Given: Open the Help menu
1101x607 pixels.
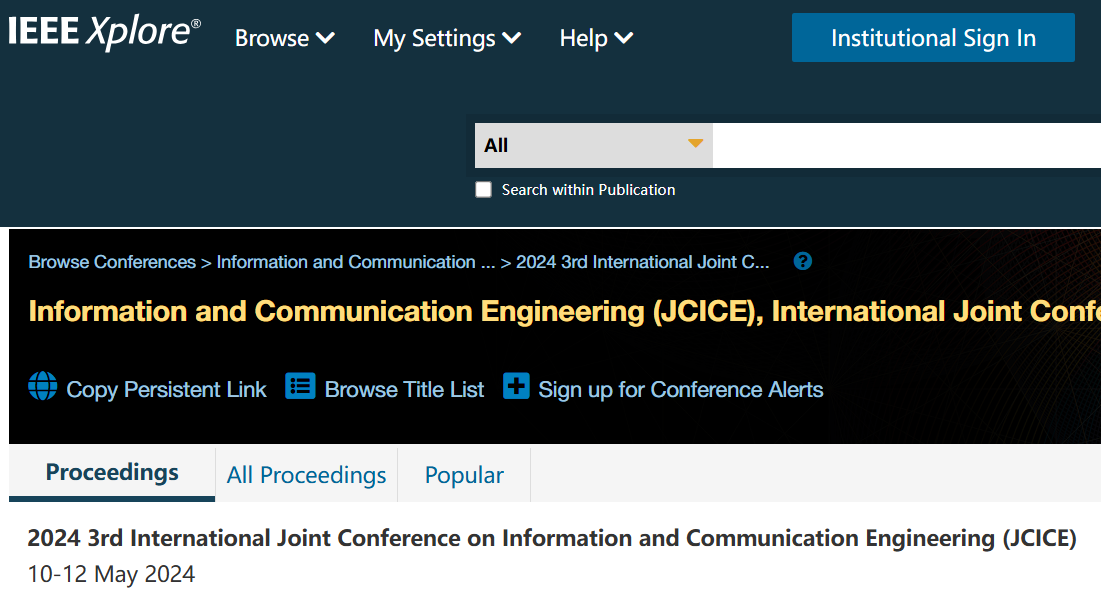Looking at the screenshot, I should [596, 38].
